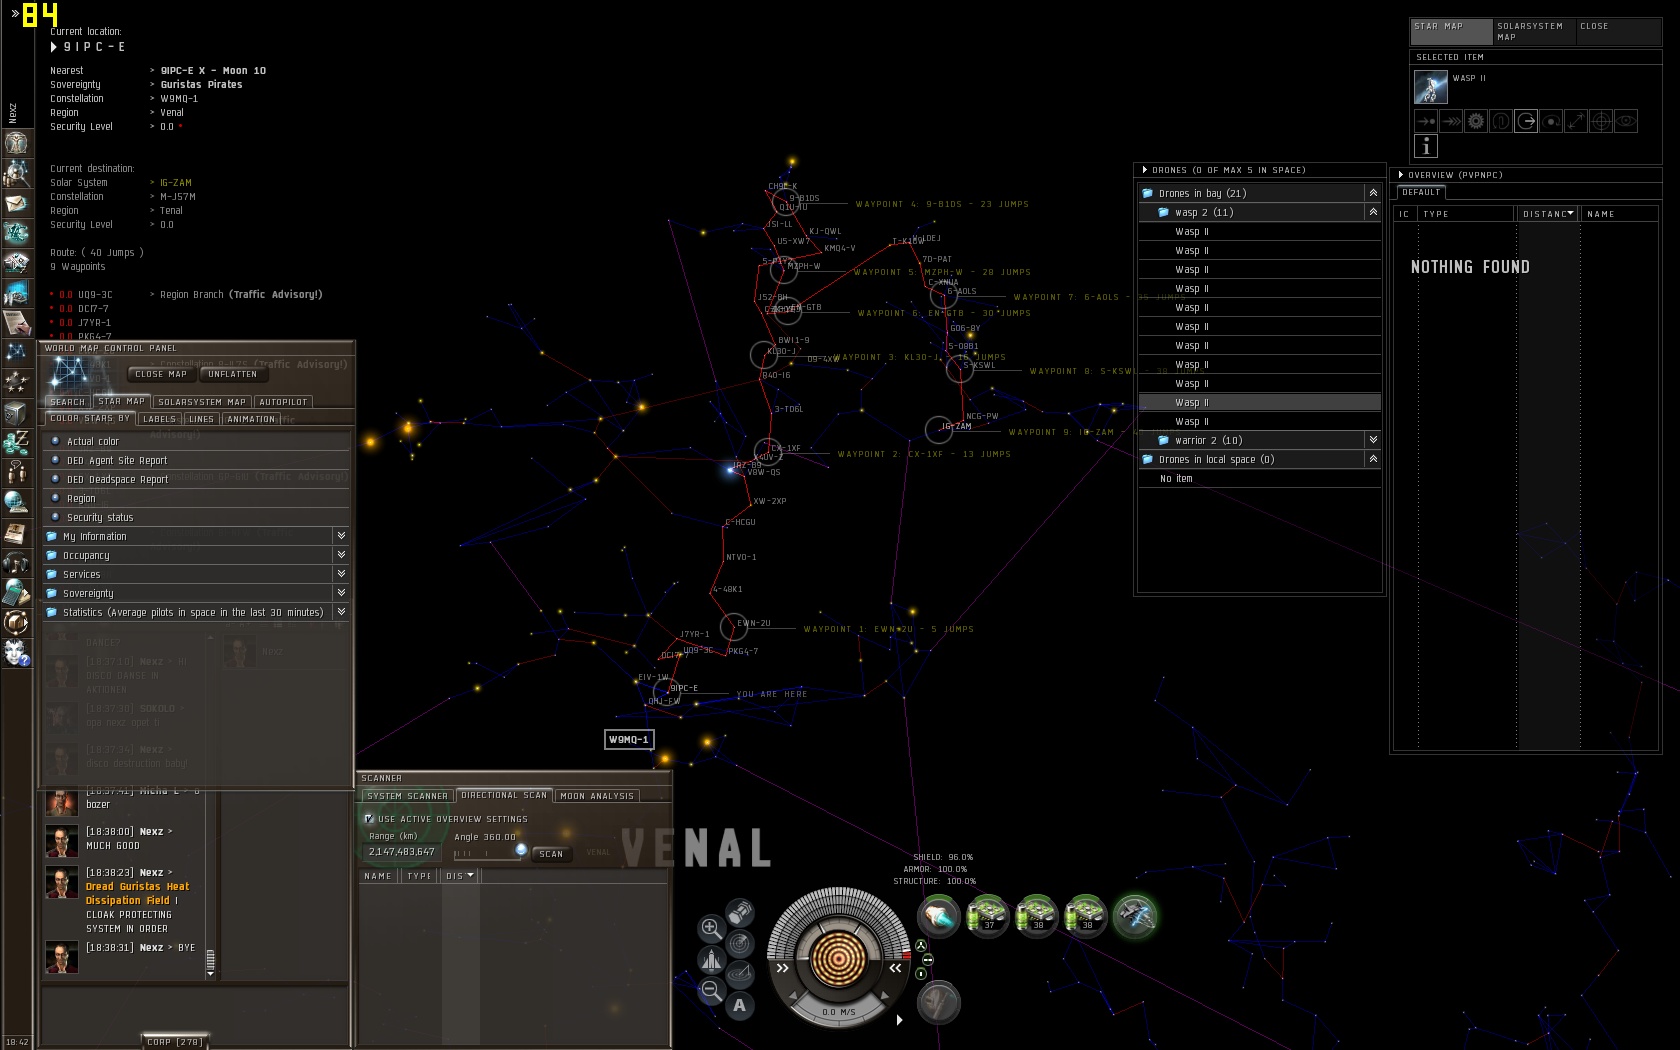The width and height of the screenshot is (1680, 1050).
Task: Click the Unflatten button
Action: click(x=232, y=374)
